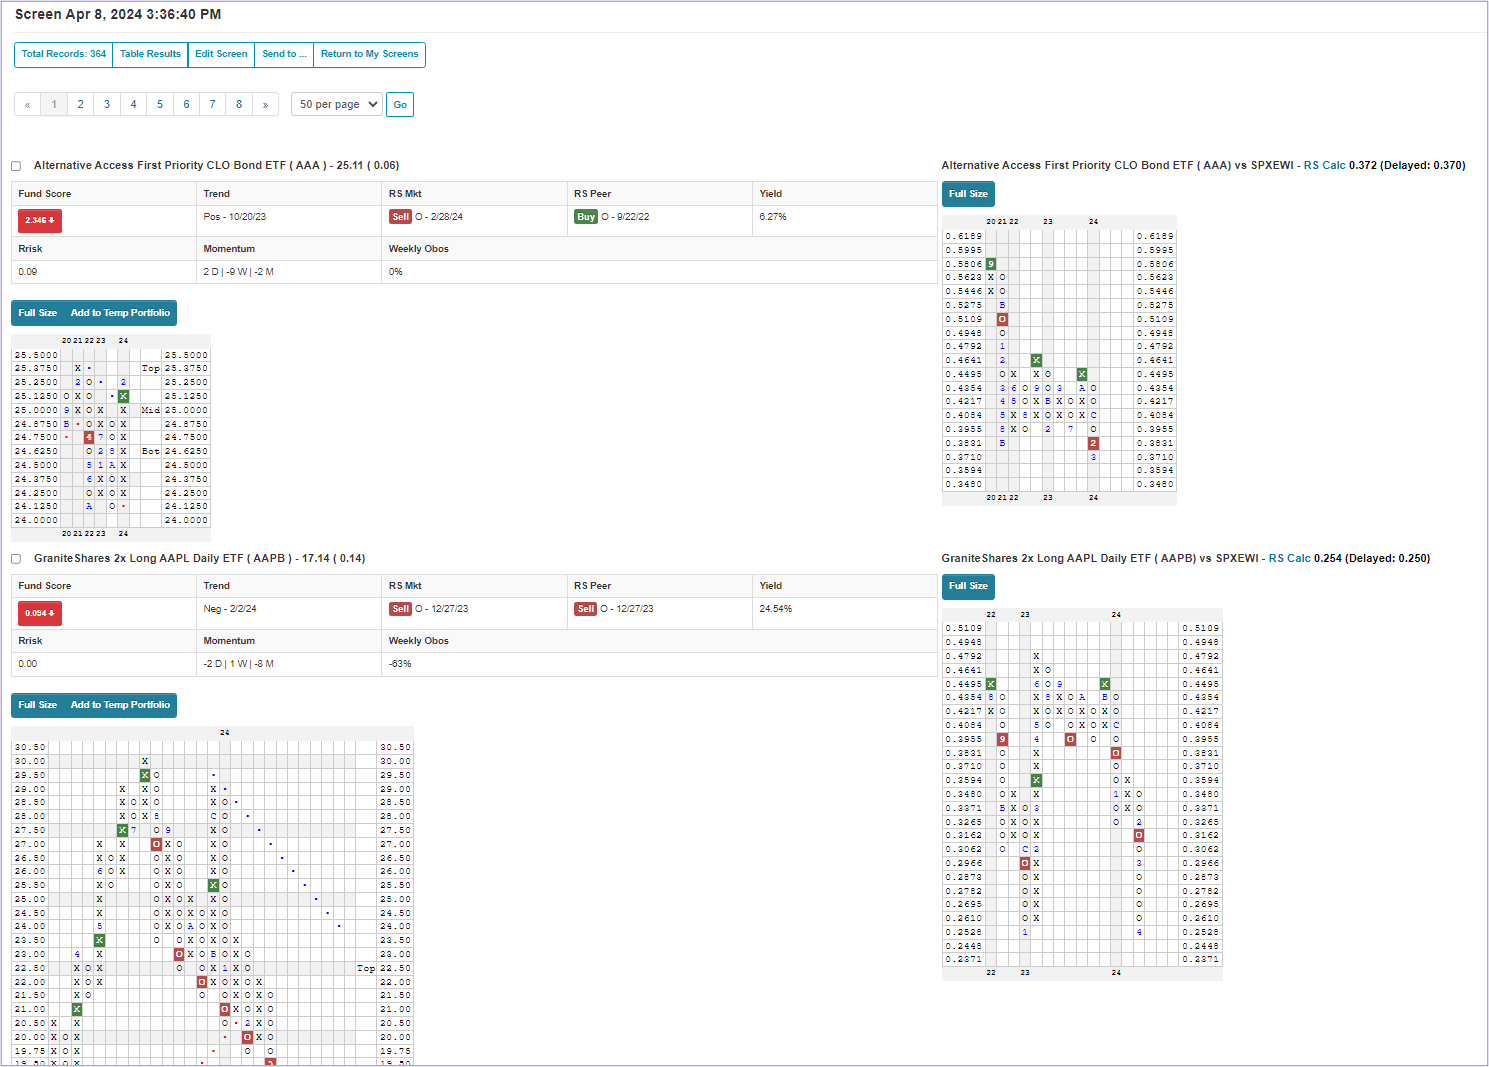Add AAPB to Temp Portfolio
Image resolution: width=1489 pixels, height=1067 pixels.
click(x=120, y=705)
